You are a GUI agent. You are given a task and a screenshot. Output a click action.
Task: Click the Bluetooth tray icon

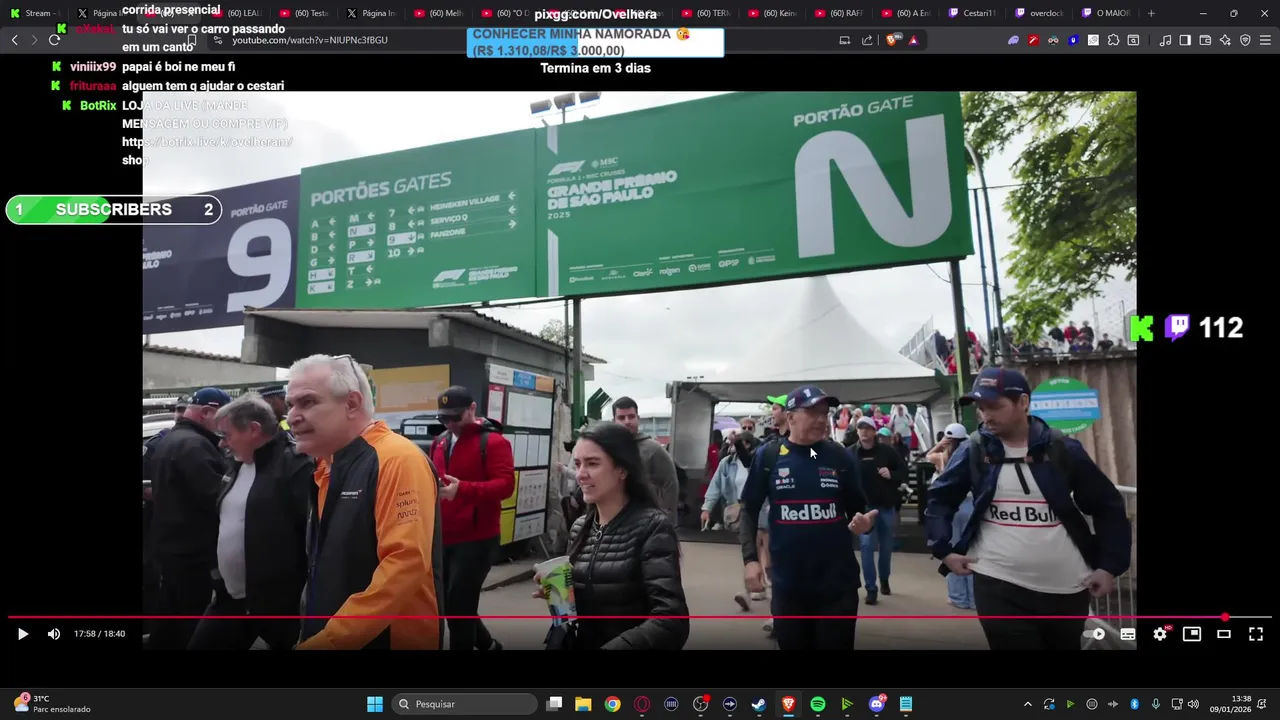[1135, 704]
